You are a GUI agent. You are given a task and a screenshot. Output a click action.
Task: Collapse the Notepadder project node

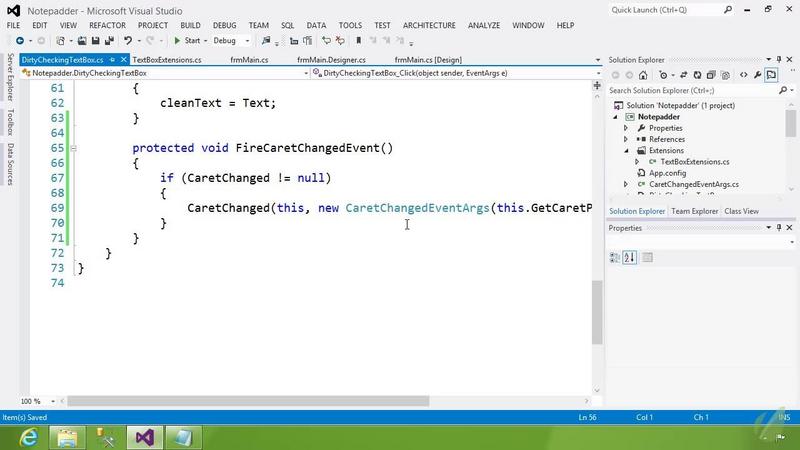pyautogui.click(x=615, y=117)
